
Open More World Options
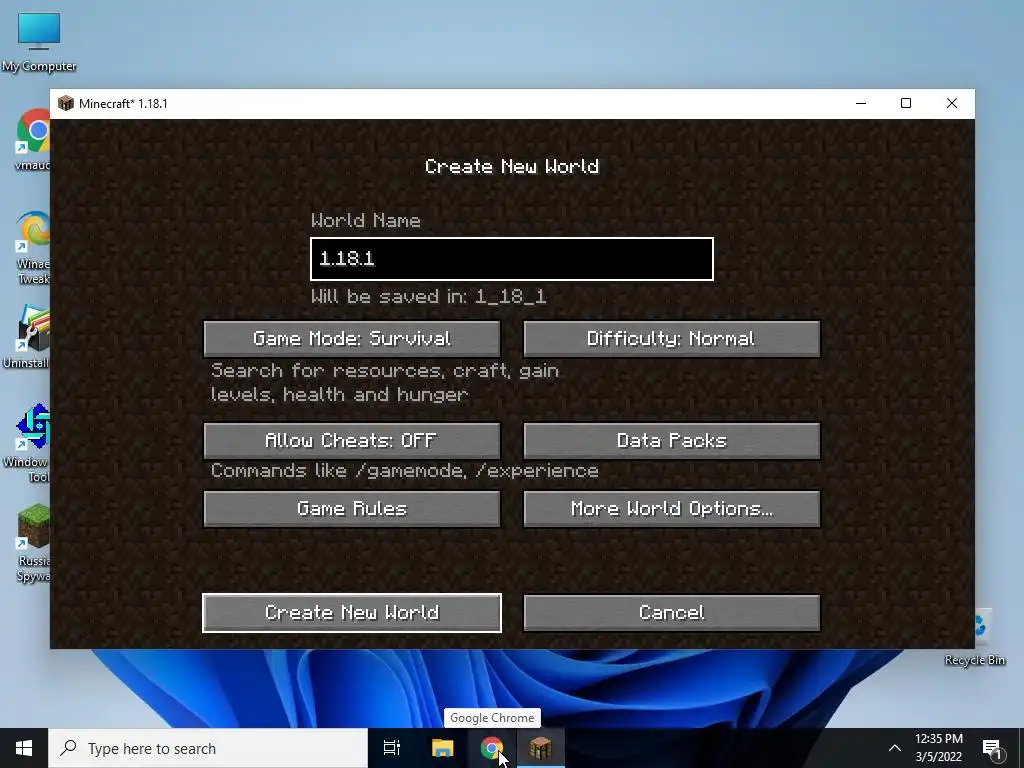[671, 509]
